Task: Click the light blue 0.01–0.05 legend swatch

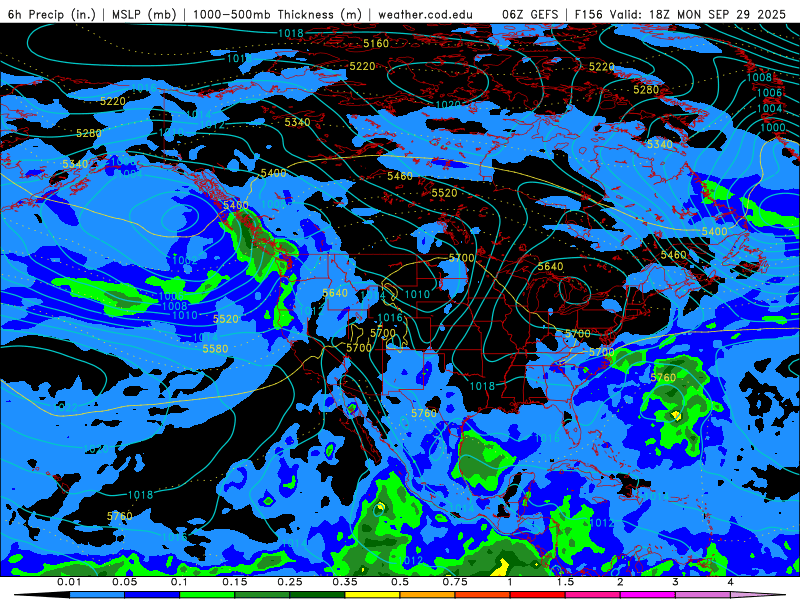Action: (97, 595)
